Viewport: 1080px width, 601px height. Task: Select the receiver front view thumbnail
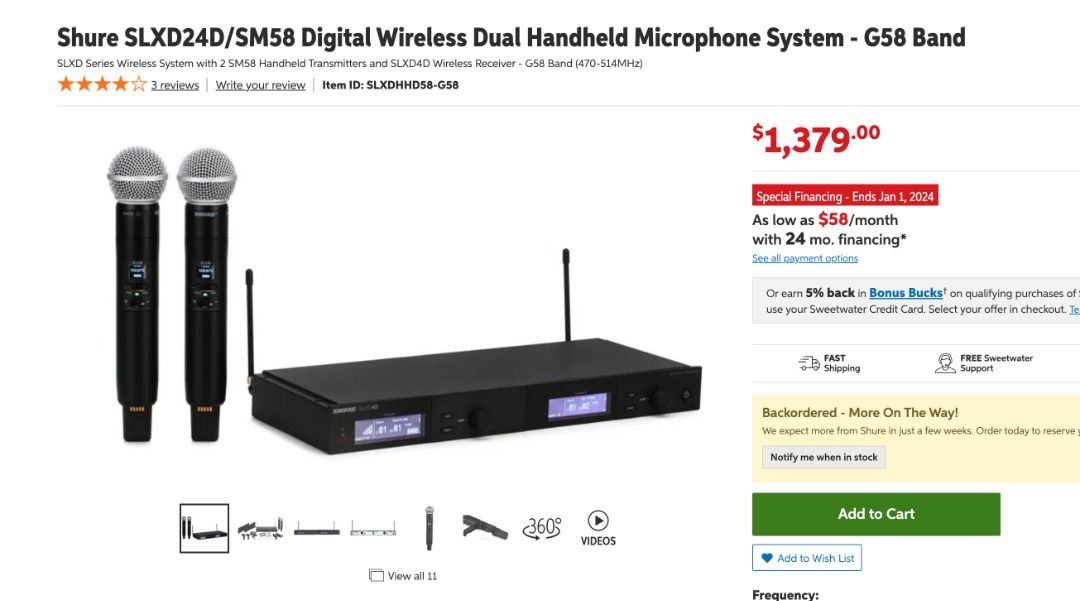[x=316, y=529]
